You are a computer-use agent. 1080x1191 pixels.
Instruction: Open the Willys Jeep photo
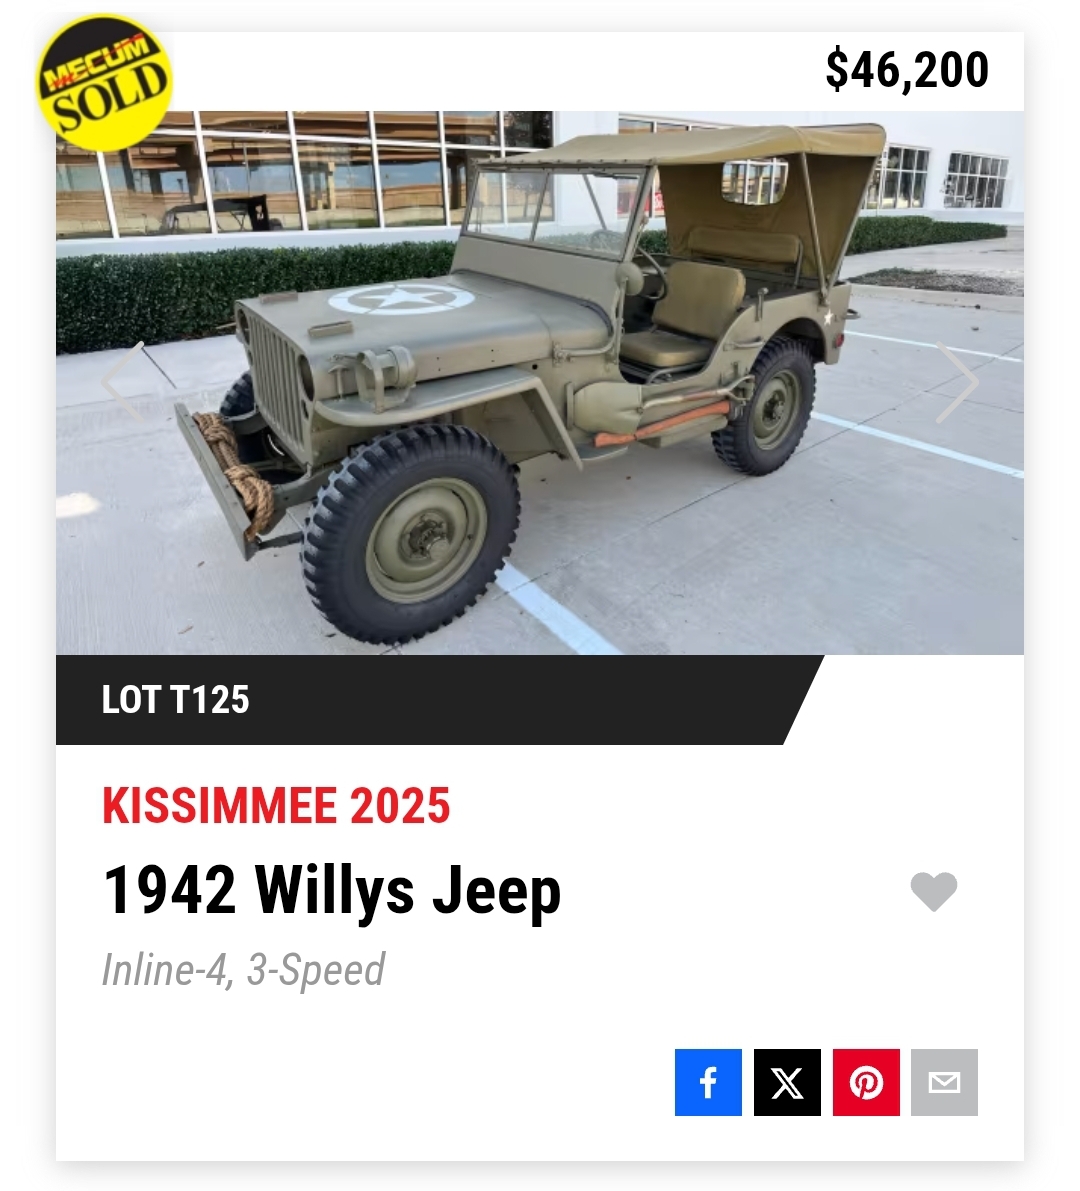pos(540,383)
